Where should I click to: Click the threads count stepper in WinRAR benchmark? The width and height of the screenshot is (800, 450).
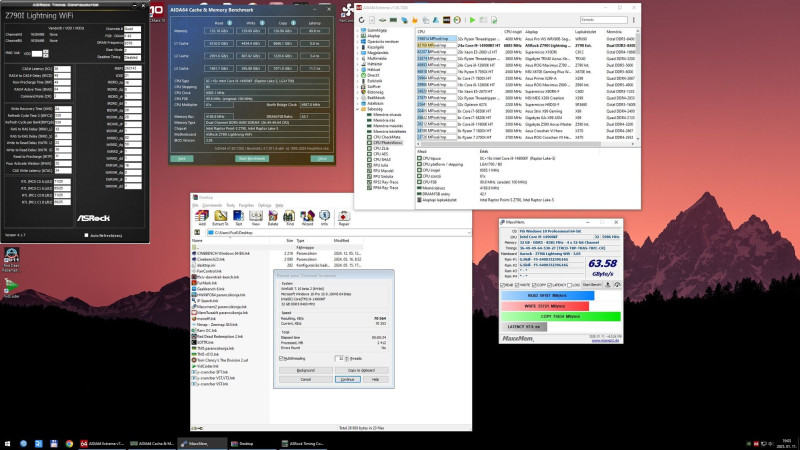coord(347,359)
